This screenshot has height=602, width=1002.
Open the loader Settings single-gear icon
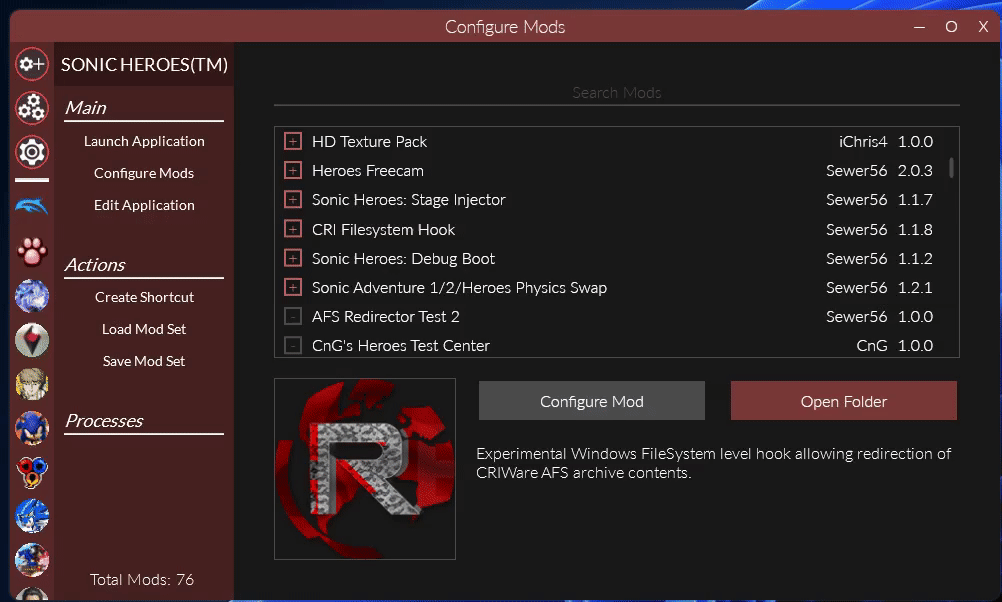point(32,152)
